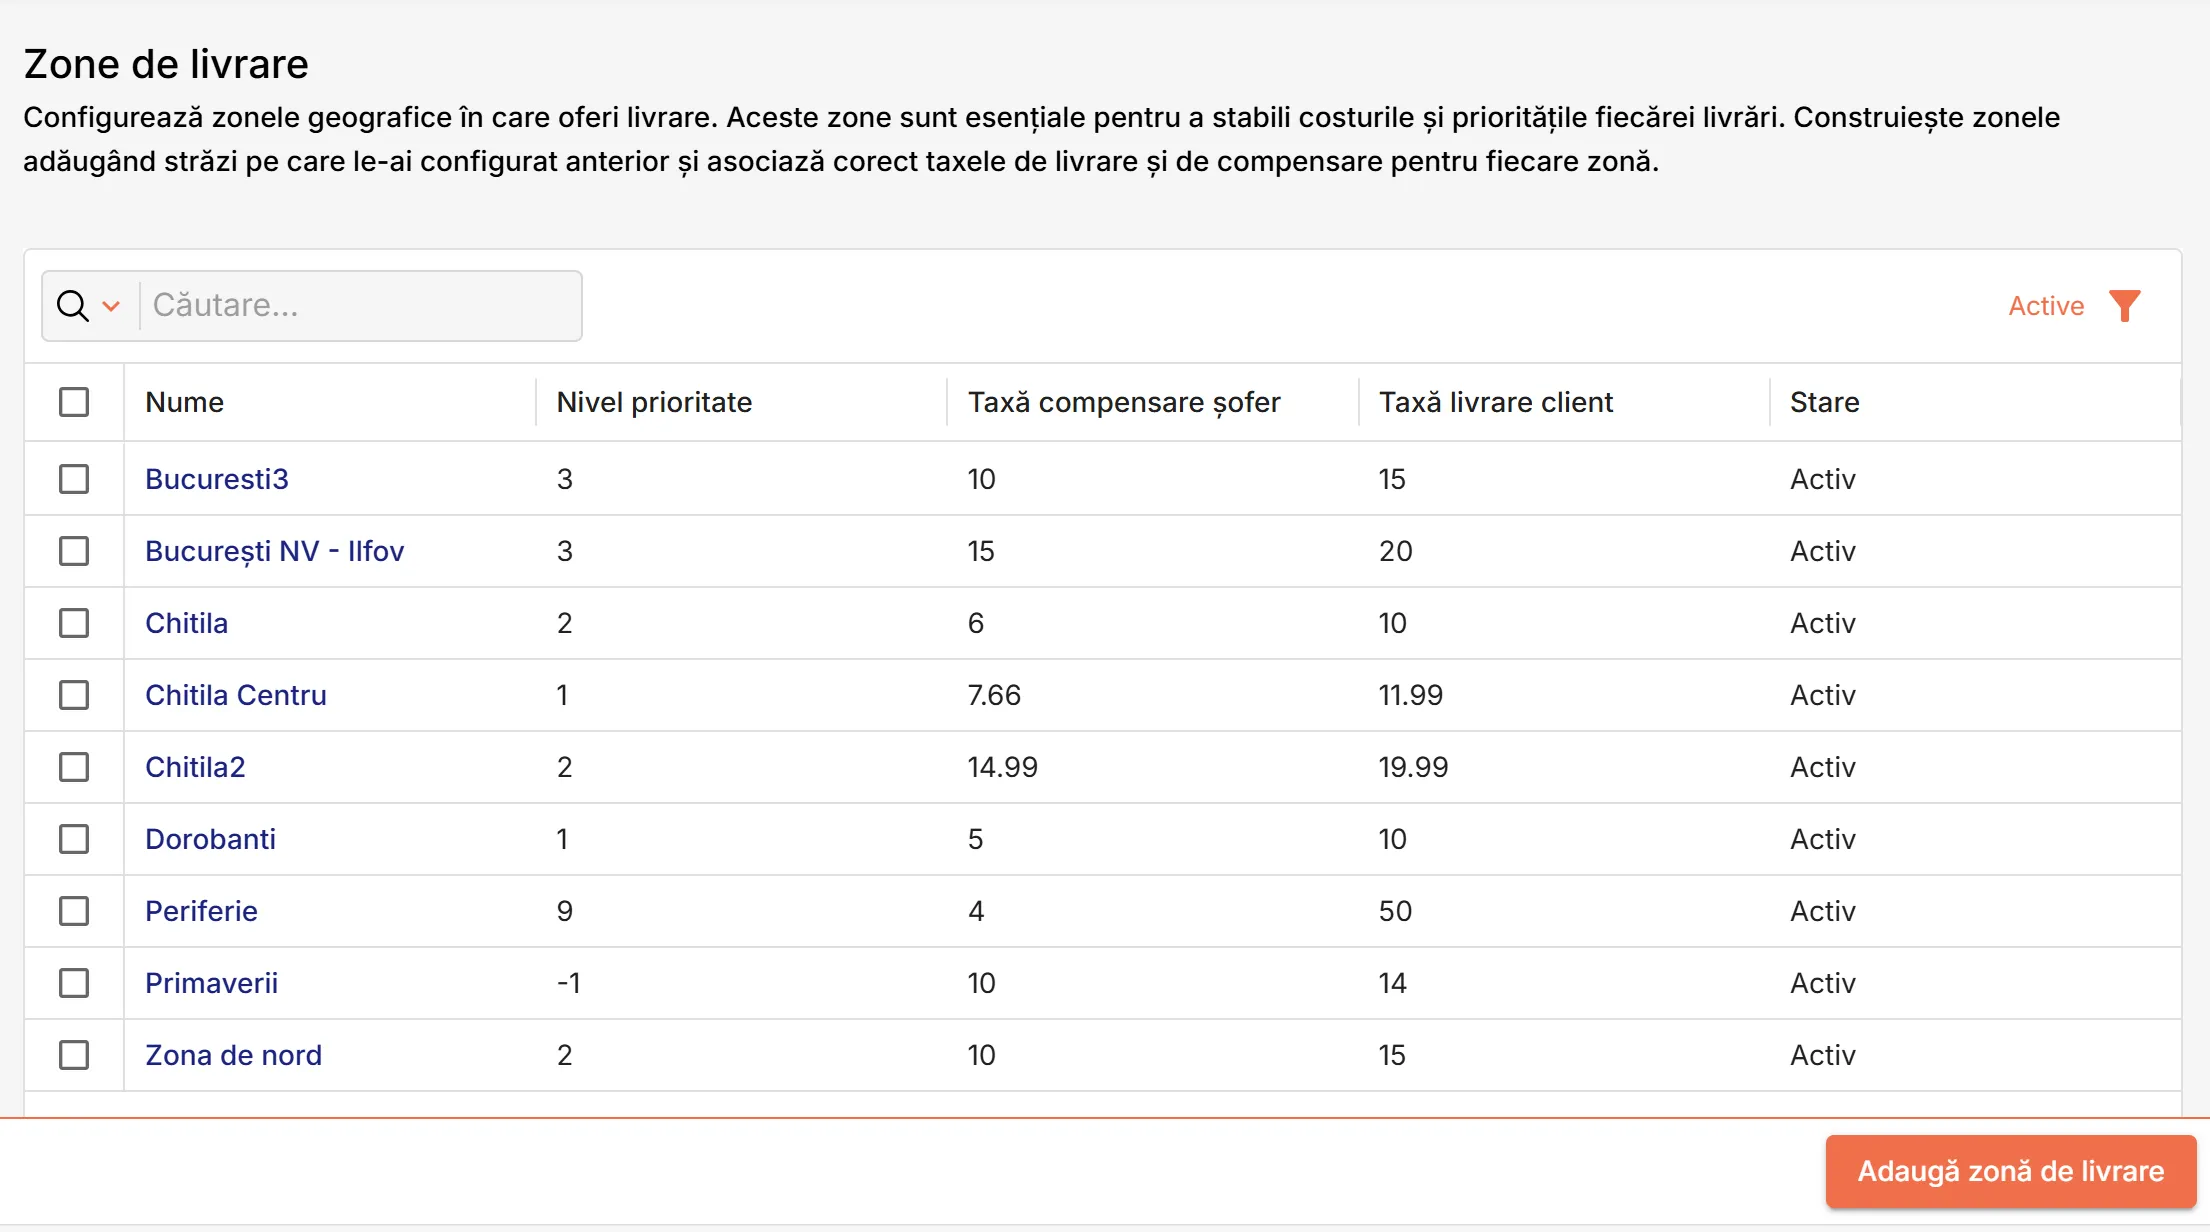Check the Bucuresti3 row checkbox
This screenshot has height=1232, width=2210.
[x=74, y=479]
